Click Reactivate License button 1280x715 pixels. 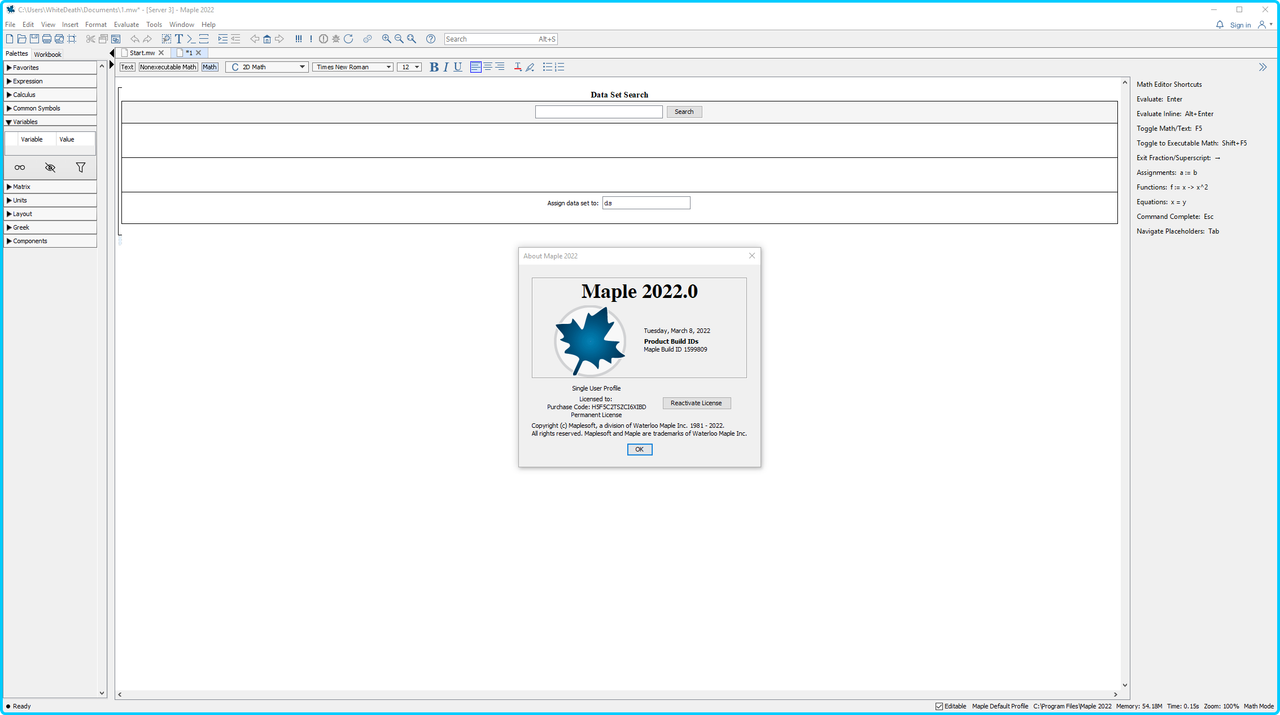697,403
